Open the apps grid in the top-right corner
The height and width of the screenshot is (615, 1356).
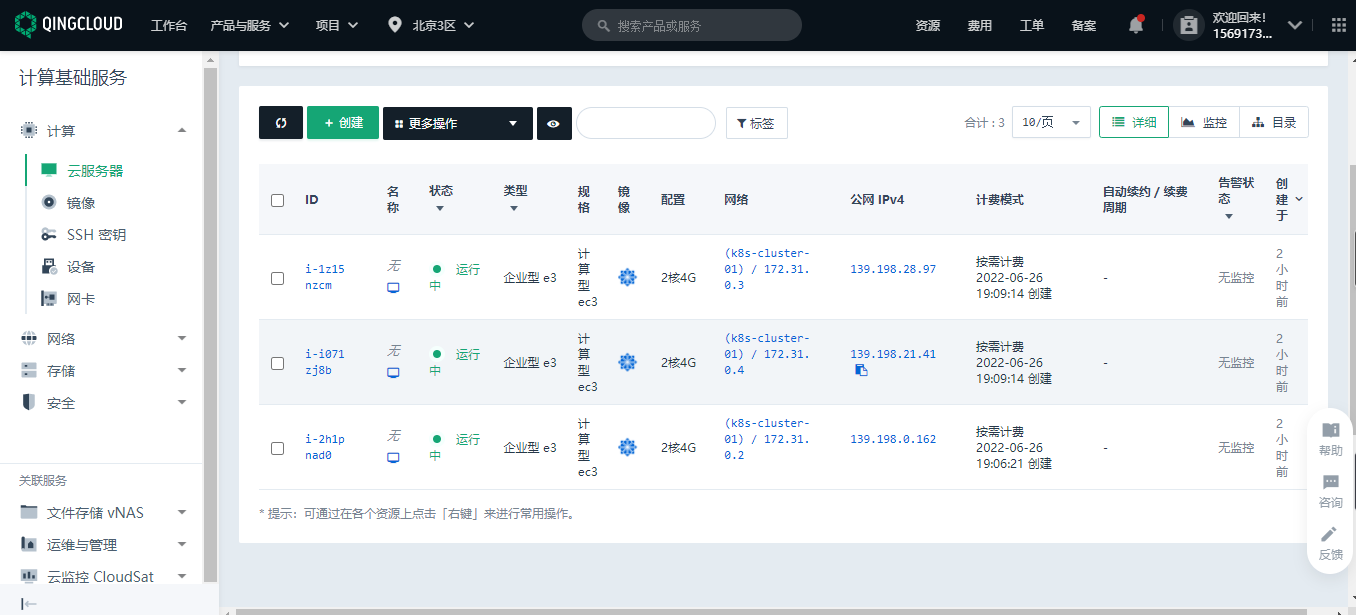coord(1338,24)
